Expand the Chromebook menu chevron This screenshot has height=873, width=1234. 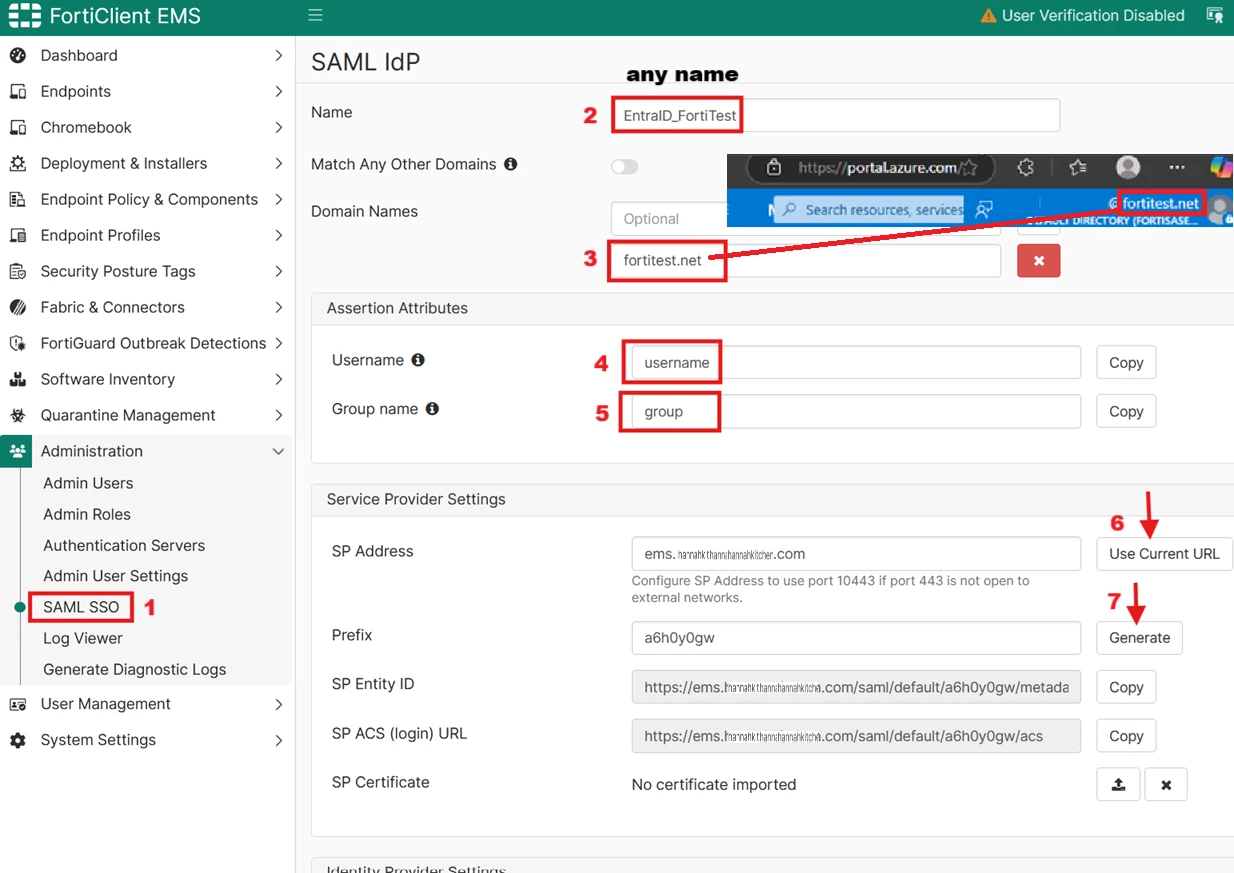[278, 128]
